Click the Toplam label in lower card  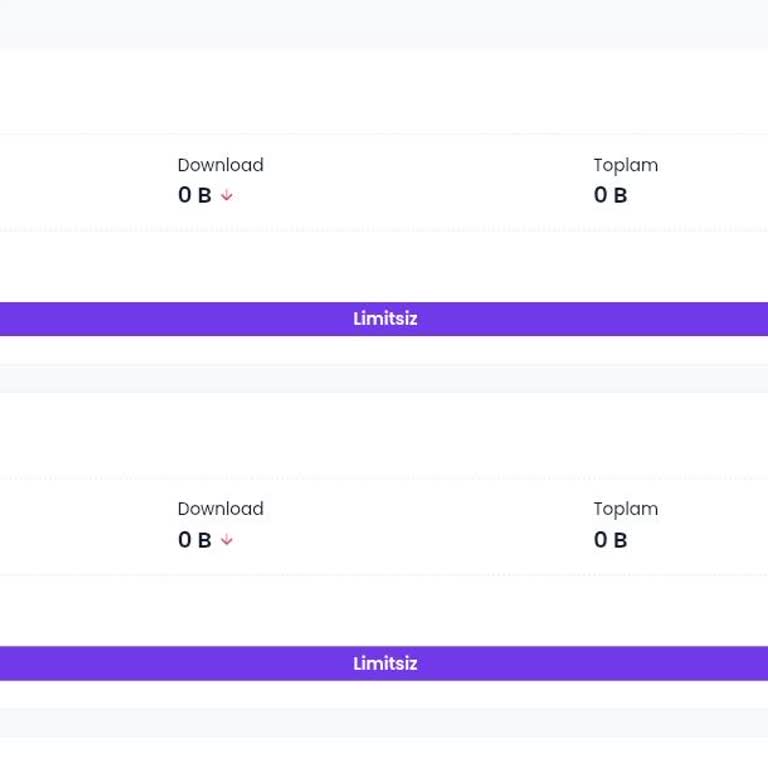click(x=625, y=509)
